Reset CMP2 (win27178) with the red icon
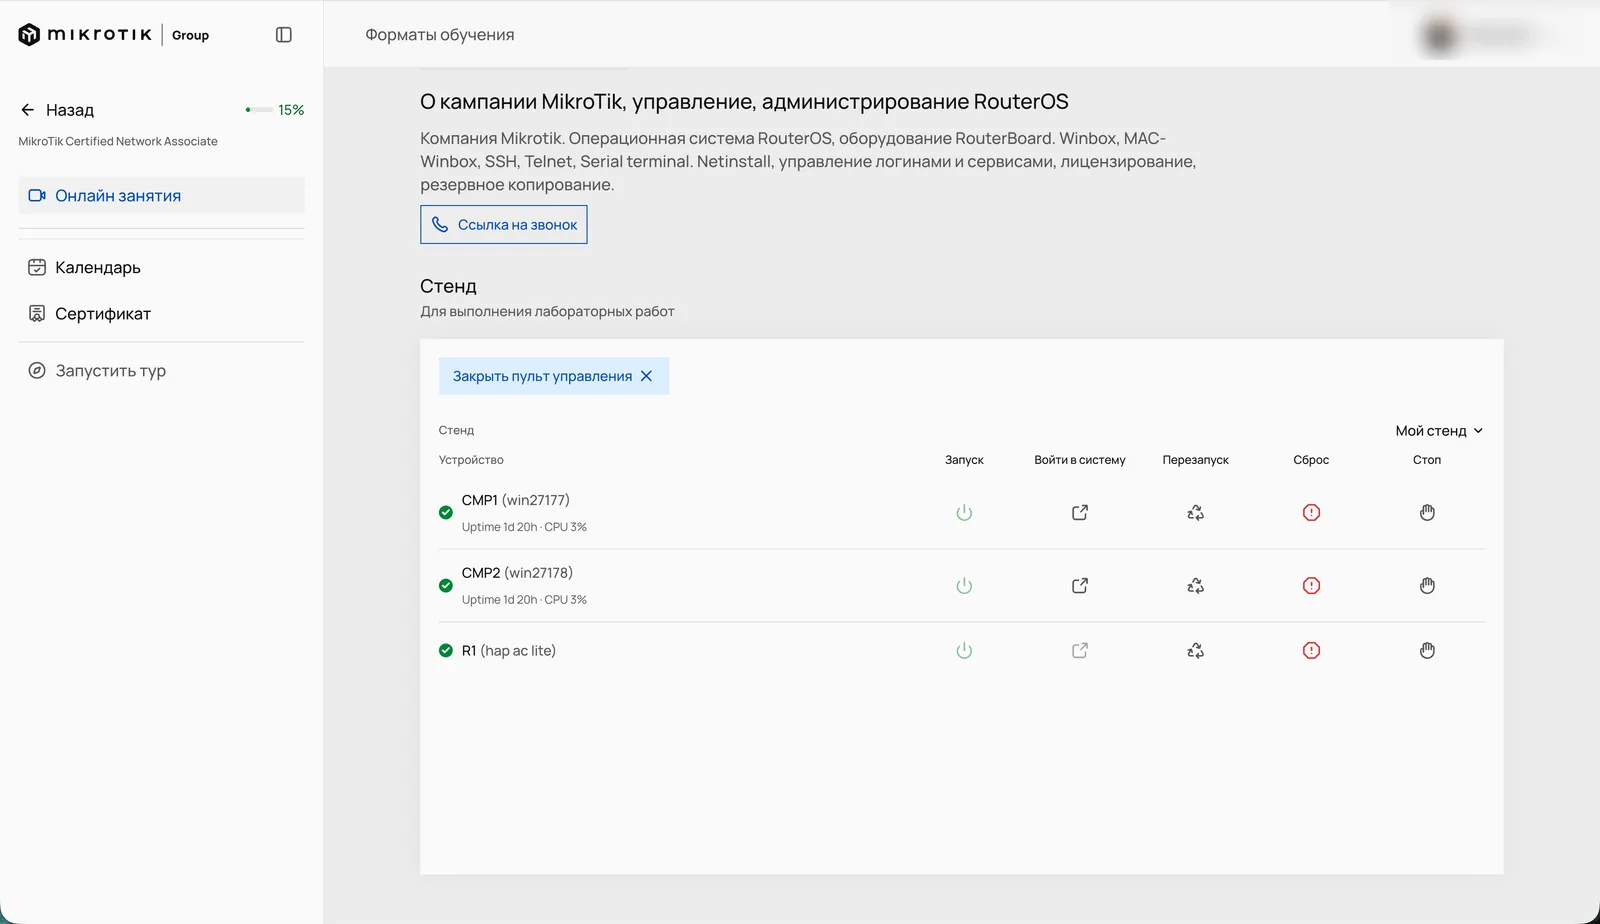Image resolution: width=1600 pixels, height=924 pixels. (x=1312, y=586)
